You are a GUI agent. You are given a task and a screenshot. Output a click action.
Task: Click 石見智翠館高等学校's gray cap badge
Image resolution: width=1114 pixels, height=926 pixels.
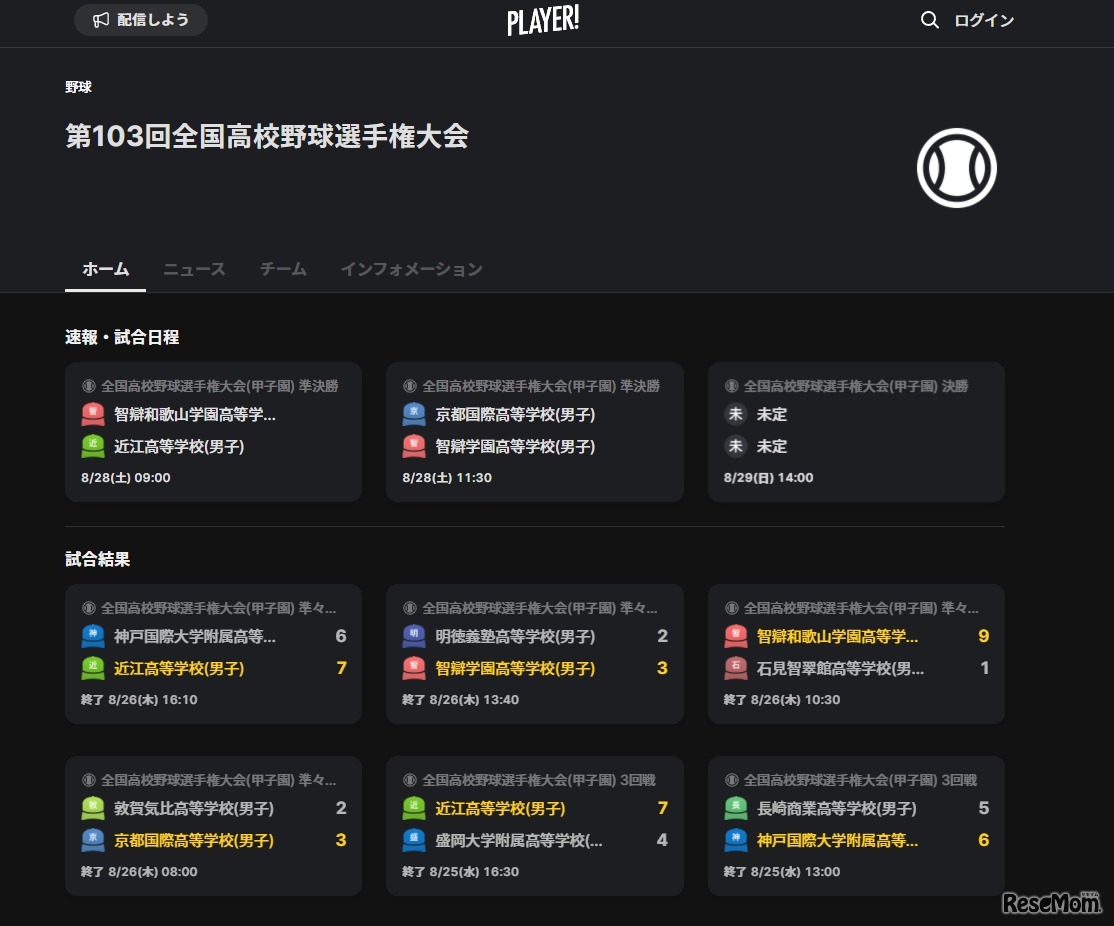pos(734,668)
